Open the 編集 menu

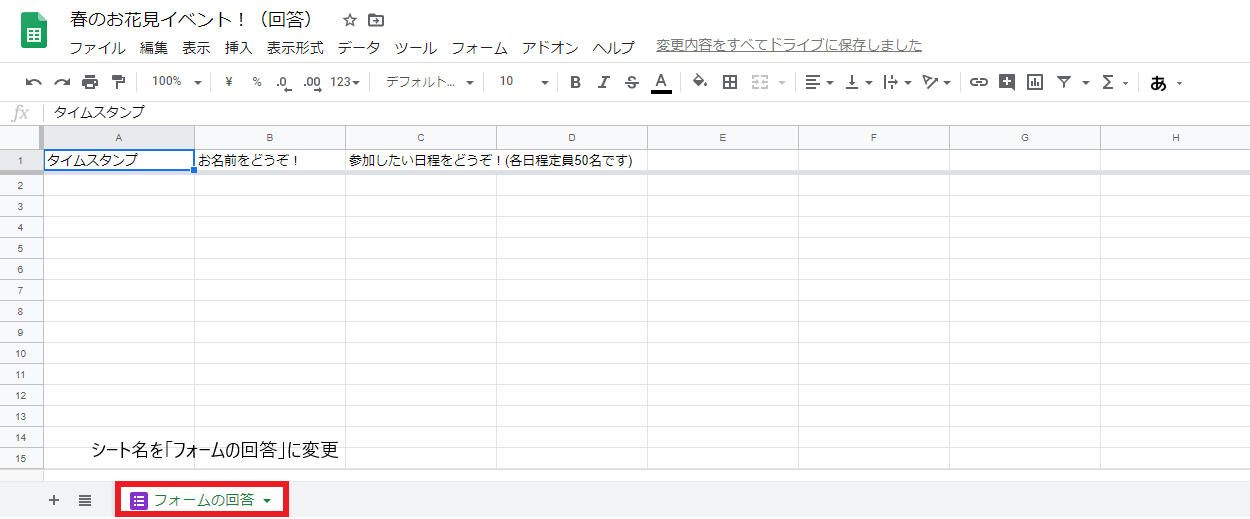point(154,47)
